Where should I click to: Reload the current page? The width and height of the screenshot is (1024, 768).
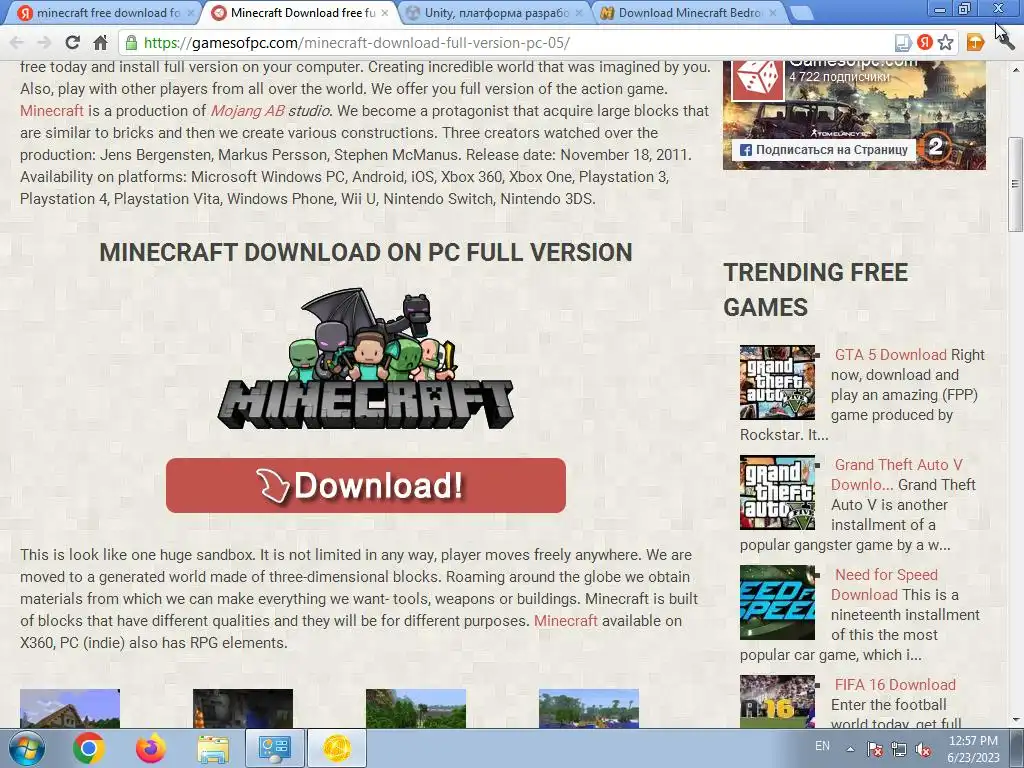coord(72,43)
